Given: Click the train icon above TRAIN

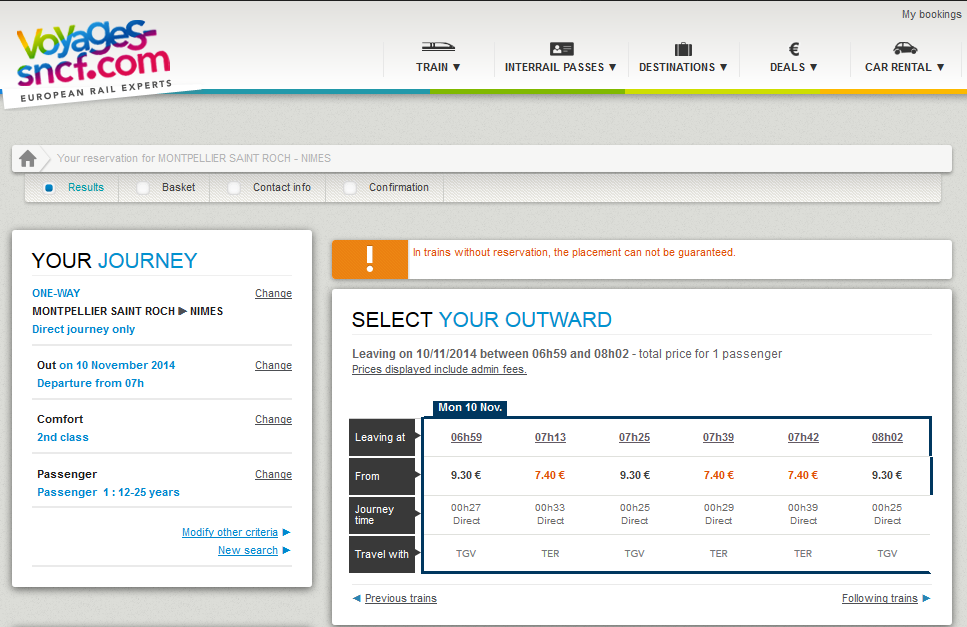Looking at the screenshot, I should click(x=438, y=47).
